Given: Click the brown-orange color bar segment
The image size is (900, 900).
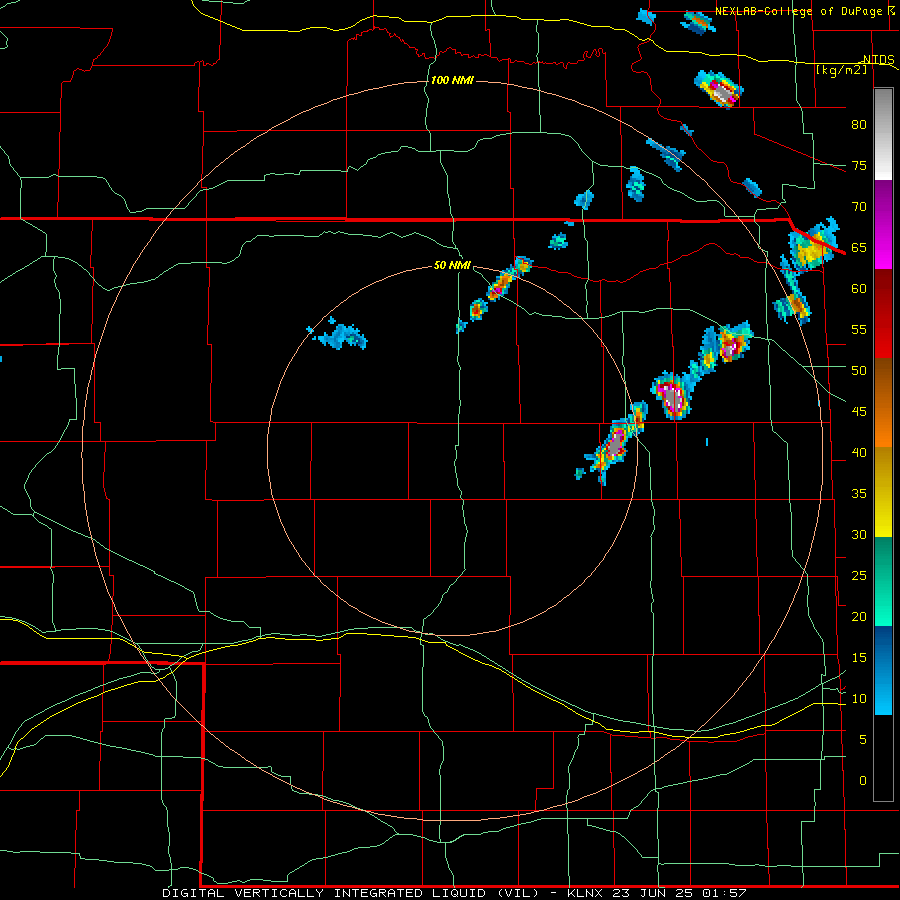Looking at the screenshot, I should (x=883, y=402).
